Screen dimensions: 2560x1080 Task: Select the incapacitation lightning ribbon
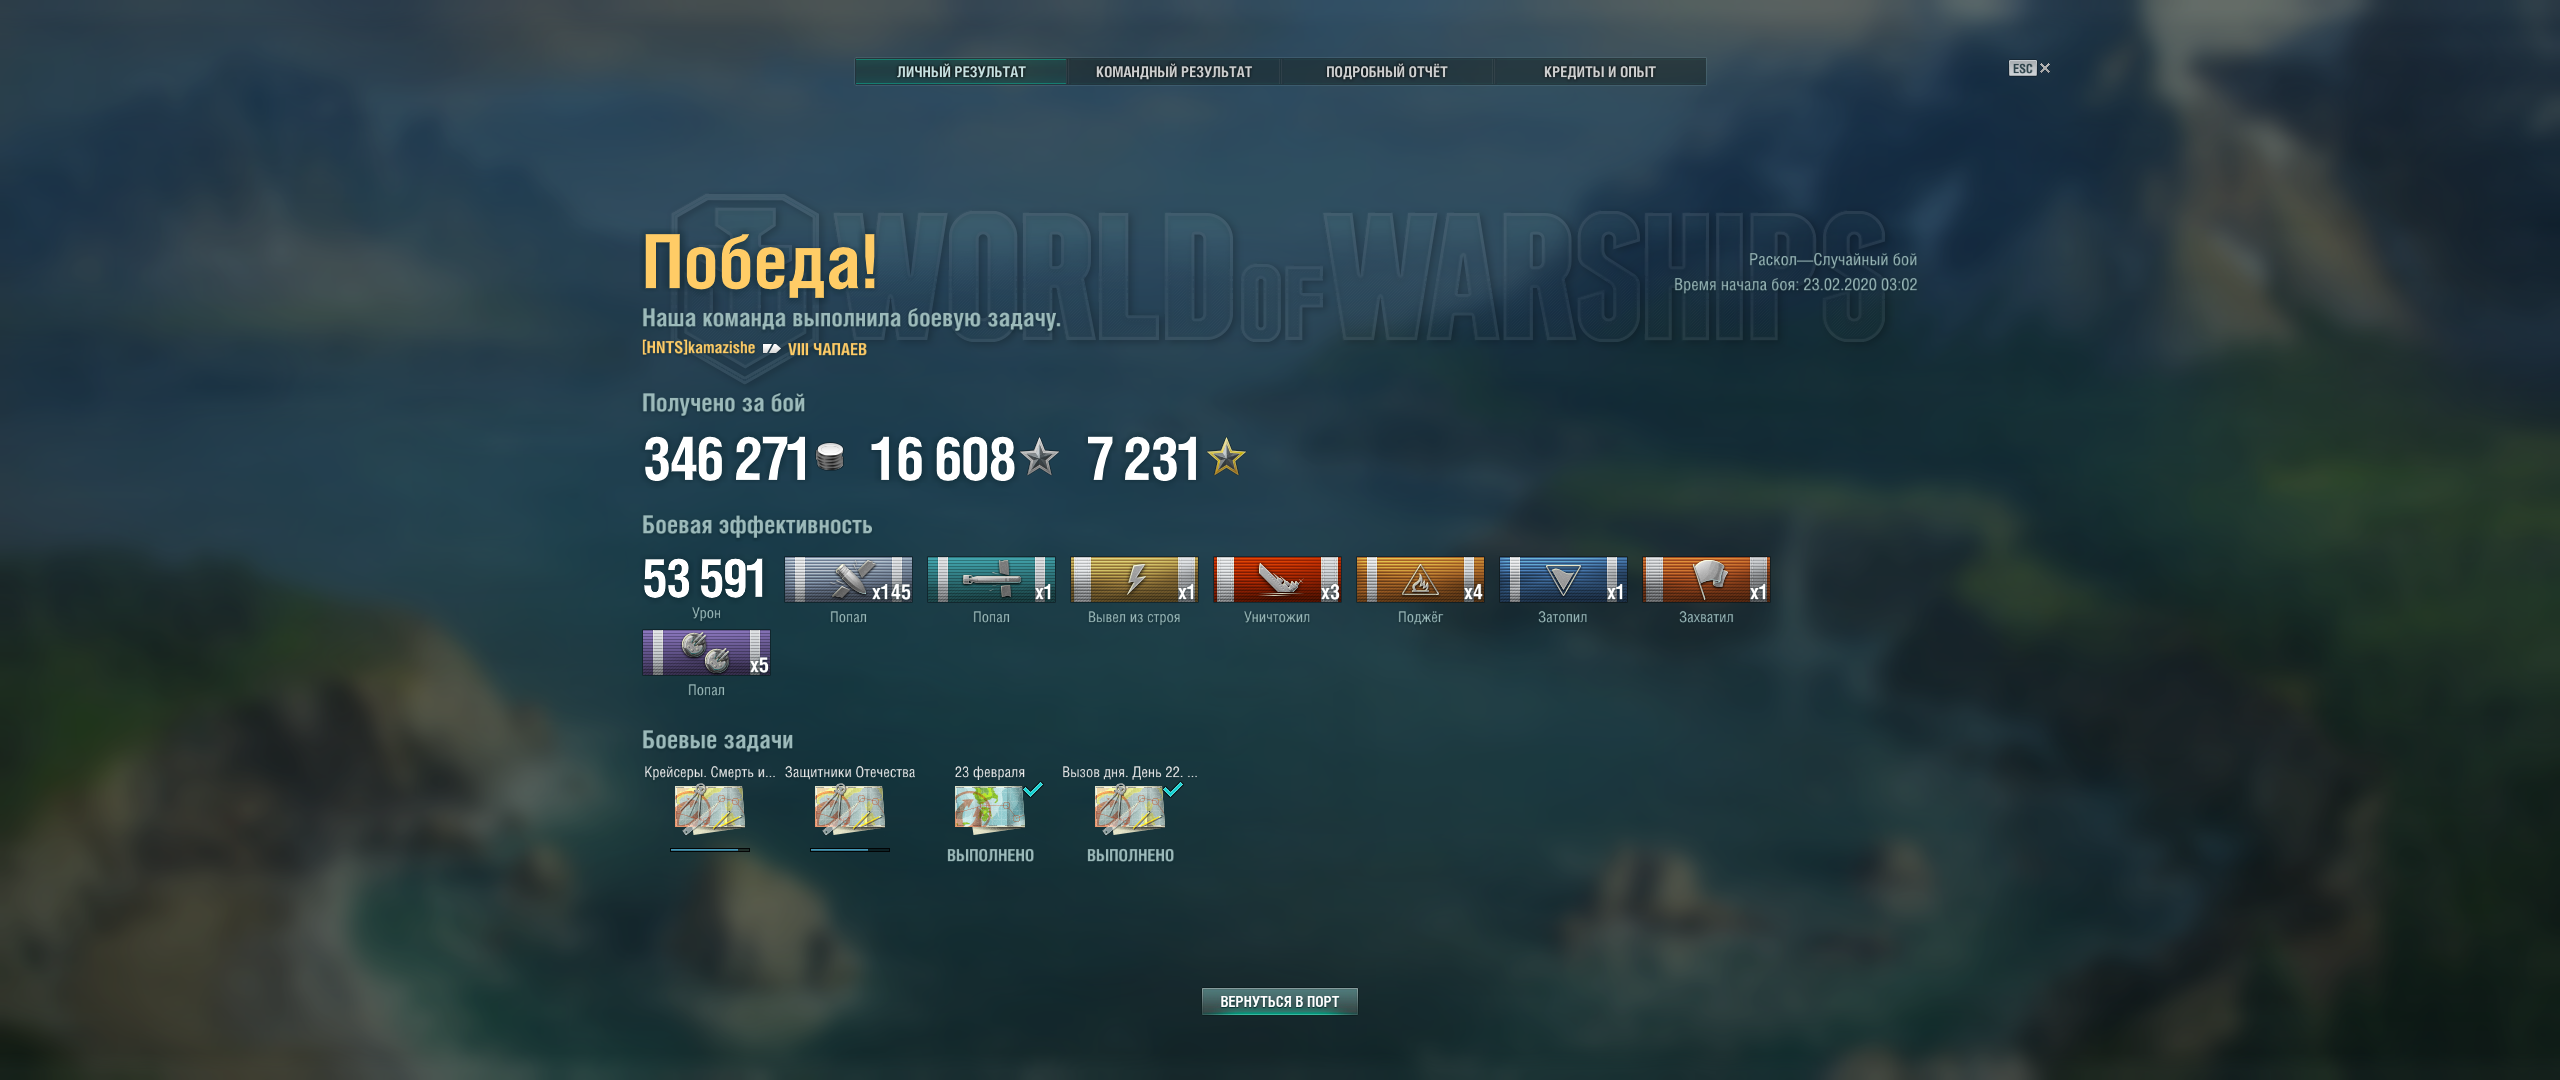1134,580
